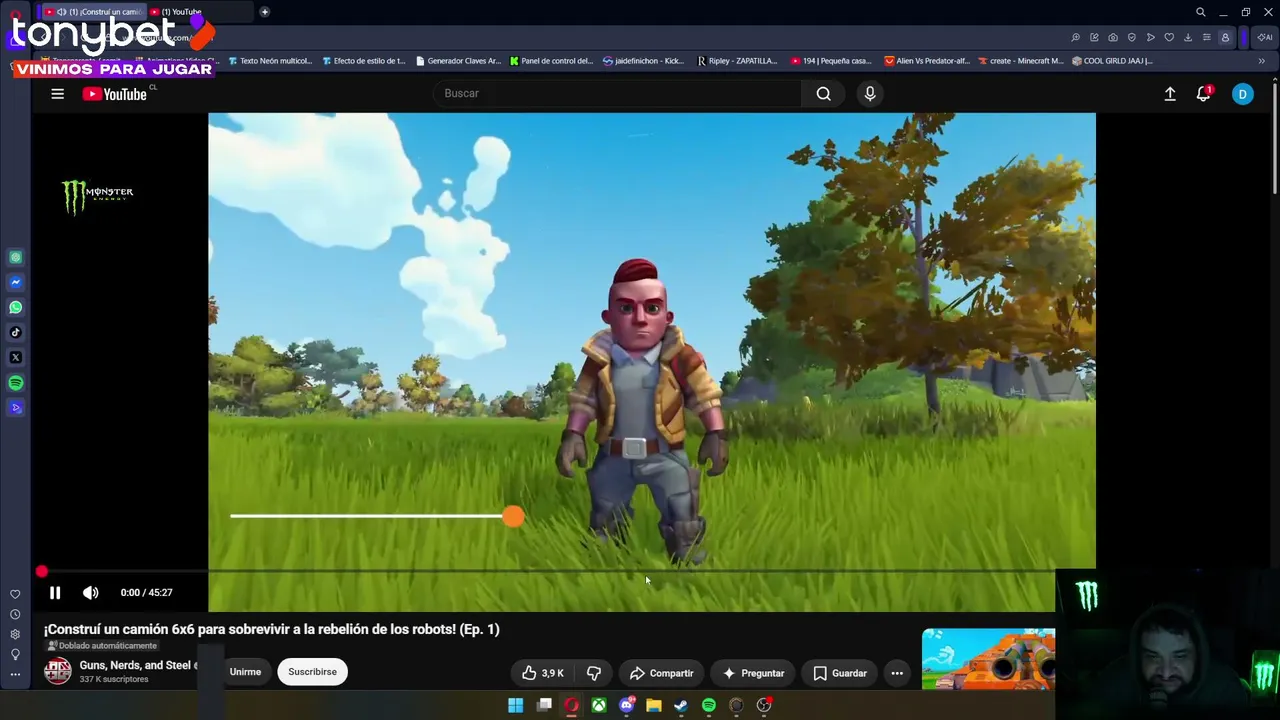Click the Buscar search field

click(617, 93)
